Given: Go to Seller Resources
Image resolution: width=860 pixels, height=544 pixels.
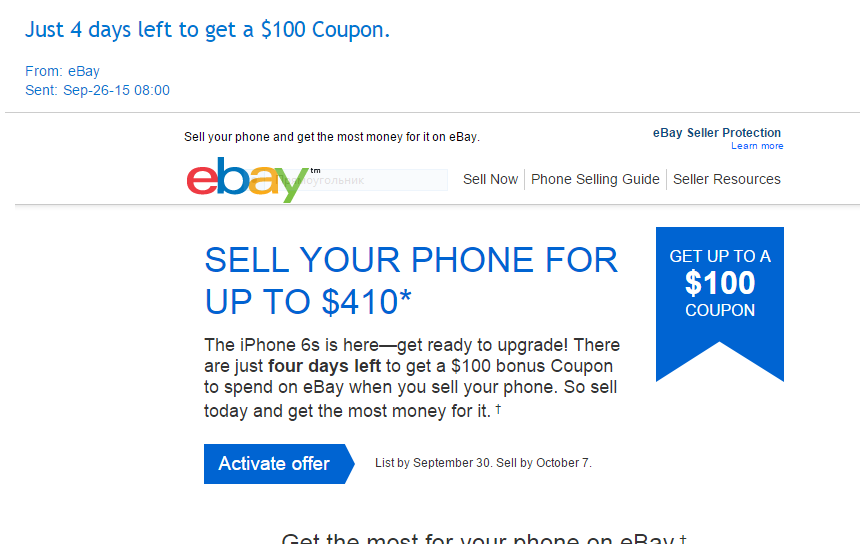Looking at the screenshot, I should [726, 179].
